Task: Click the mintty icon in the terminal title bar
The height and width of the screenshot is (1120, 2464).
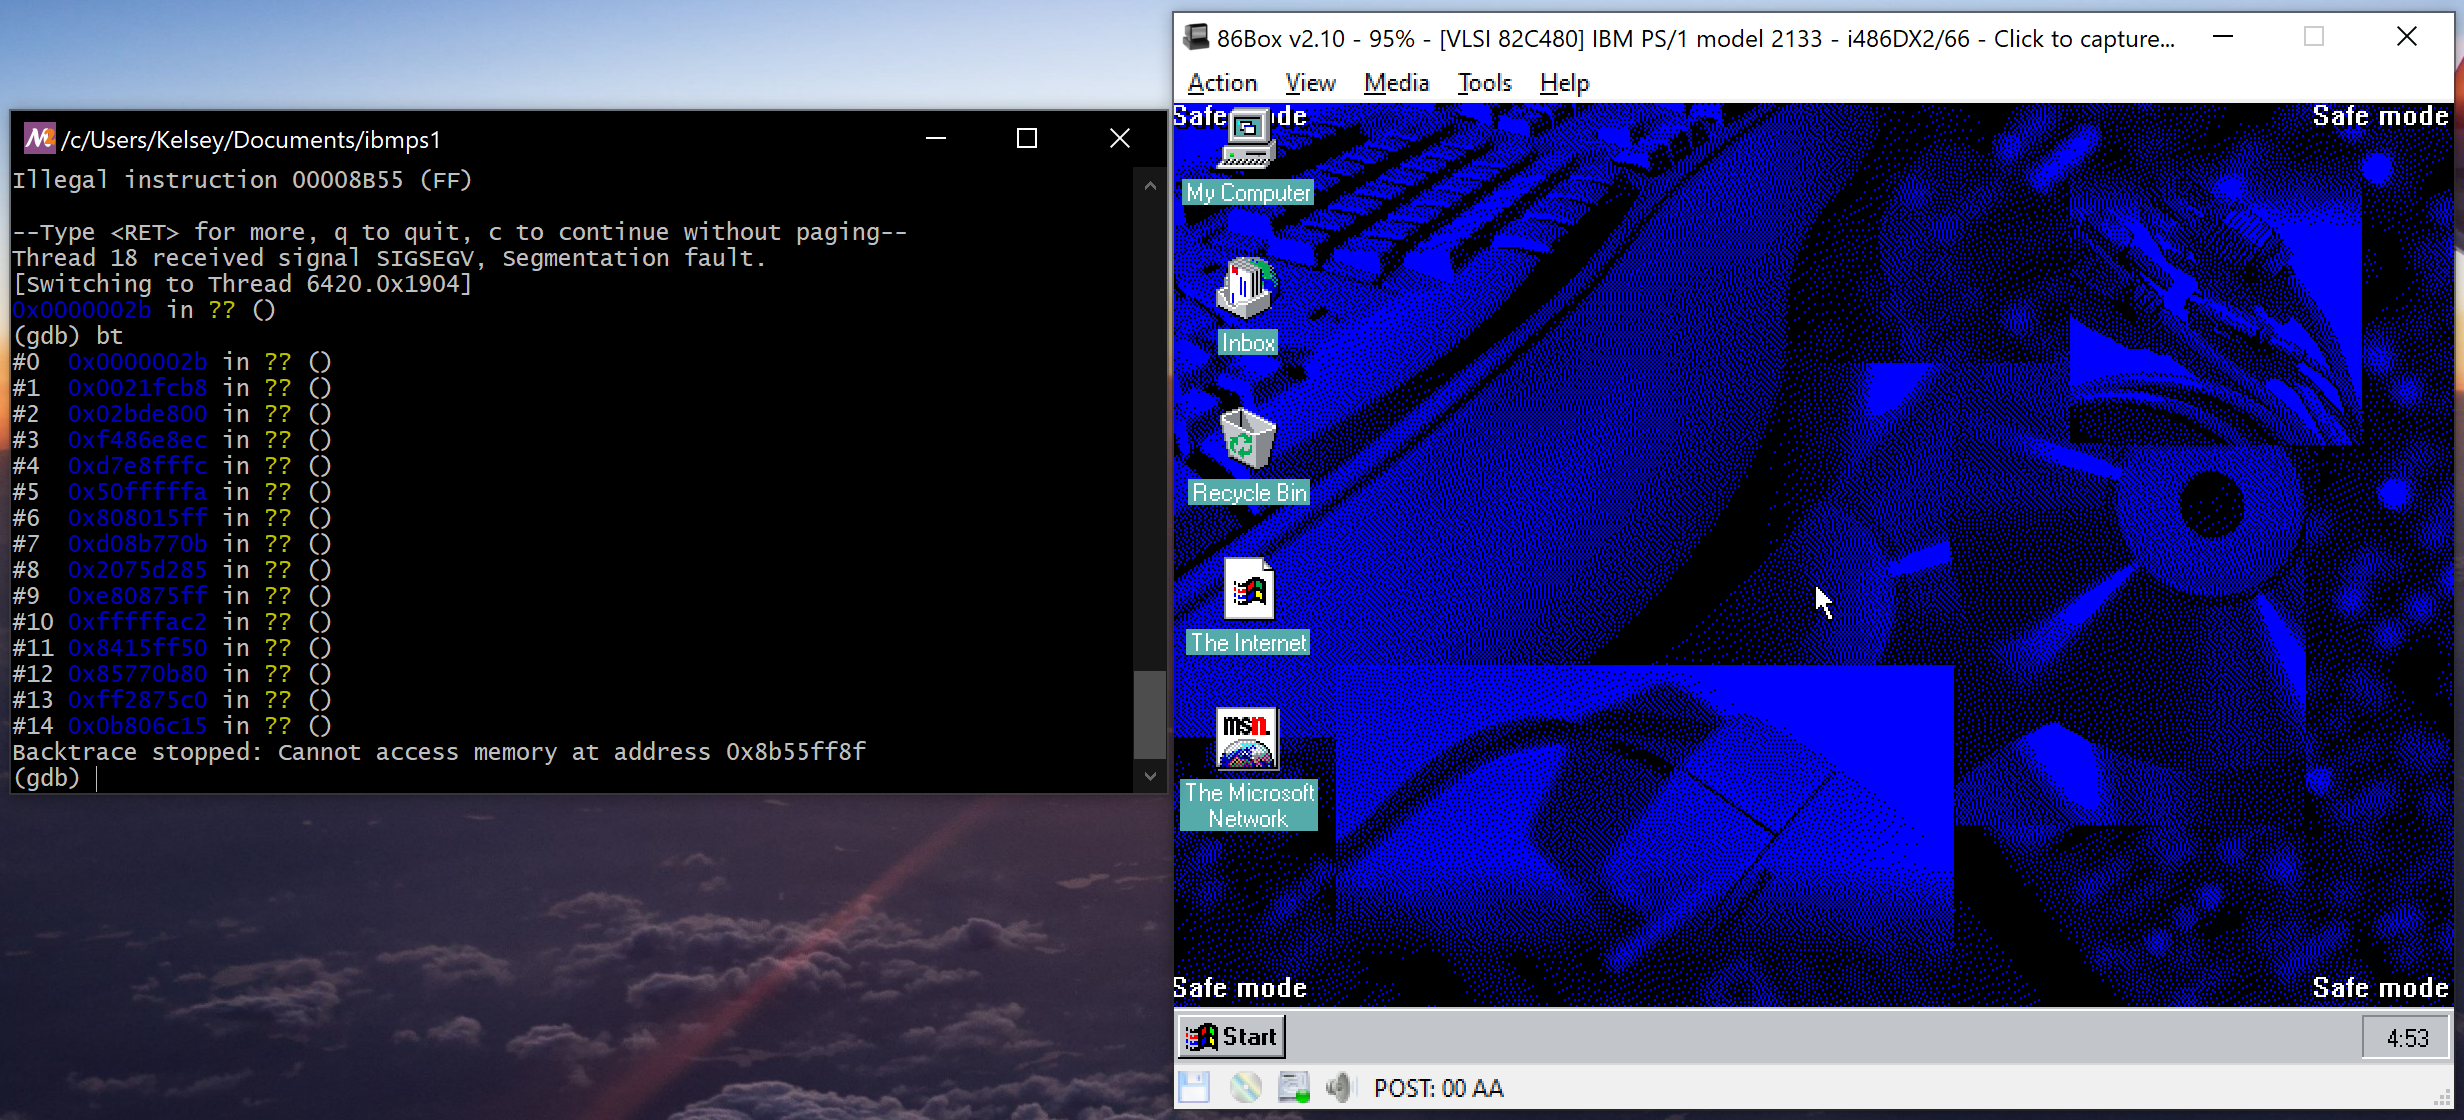Action: [38, 139]
